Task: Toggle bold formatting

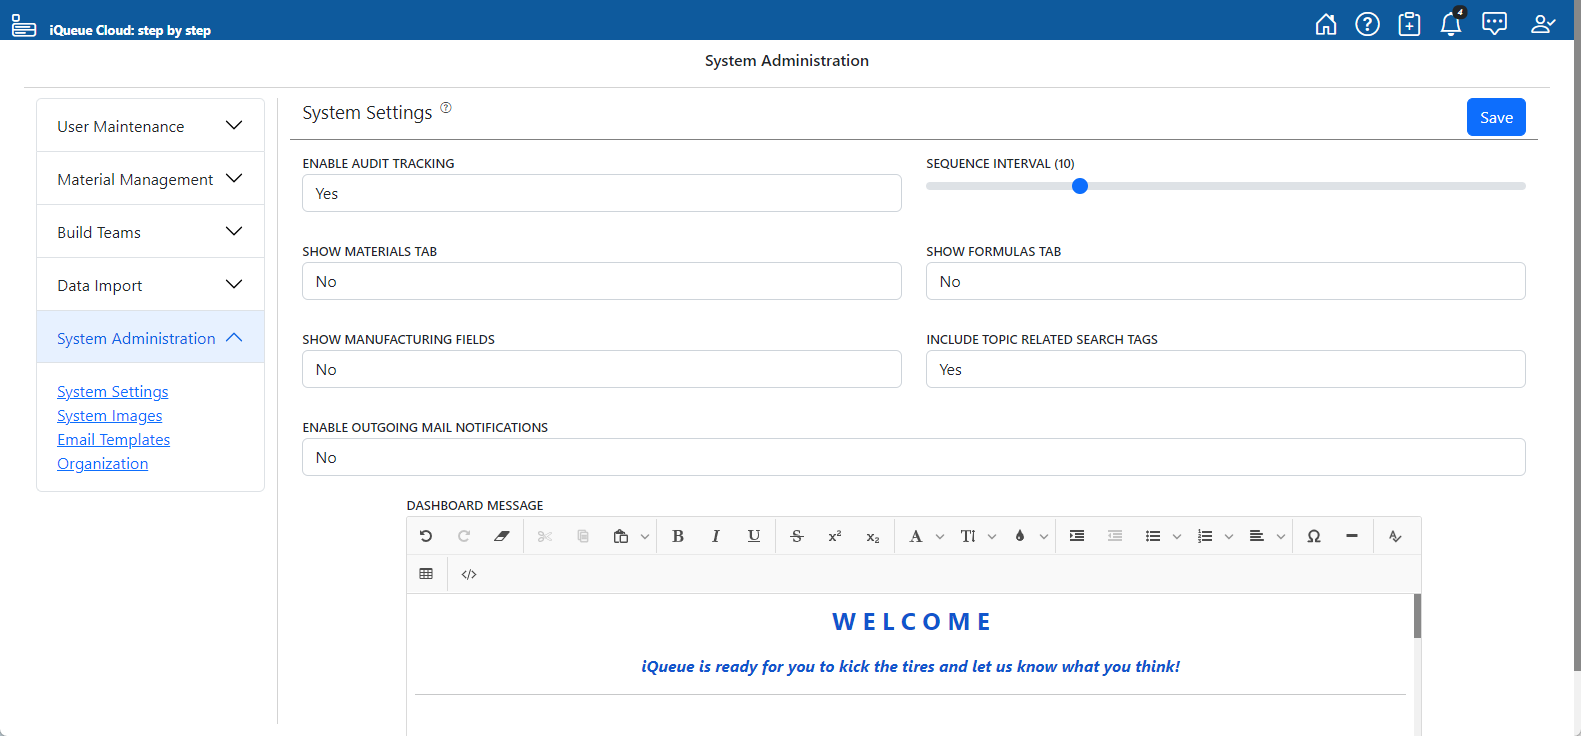Action: click(x=678, y=536)
